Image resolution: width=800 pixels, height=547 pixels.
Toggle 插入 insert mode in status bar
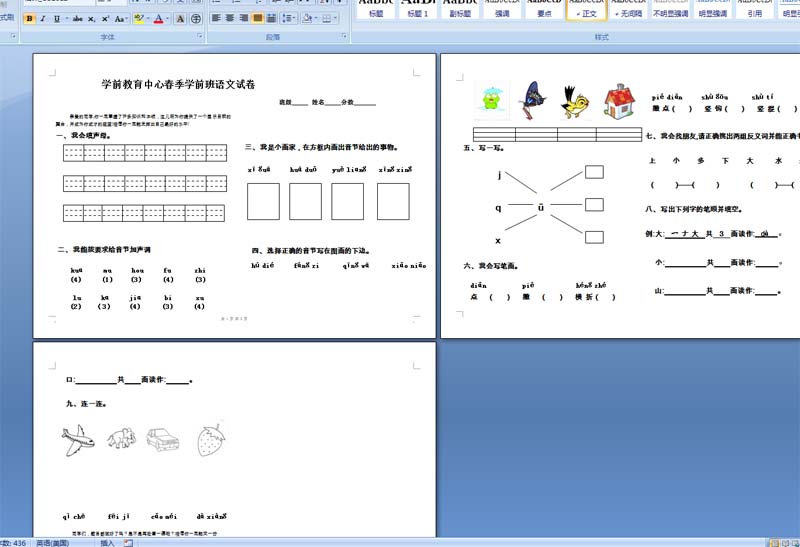(107, 543)
